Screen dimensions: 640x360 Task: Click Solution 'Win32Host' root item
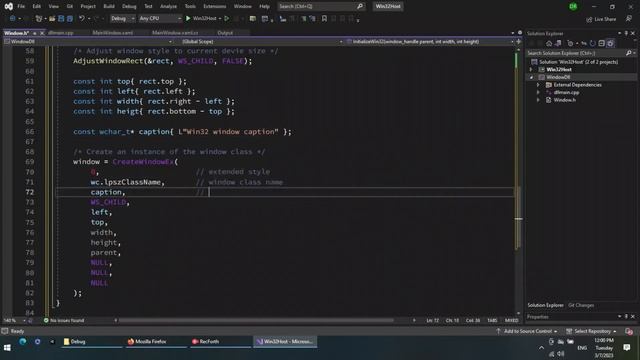click(575, 62)
